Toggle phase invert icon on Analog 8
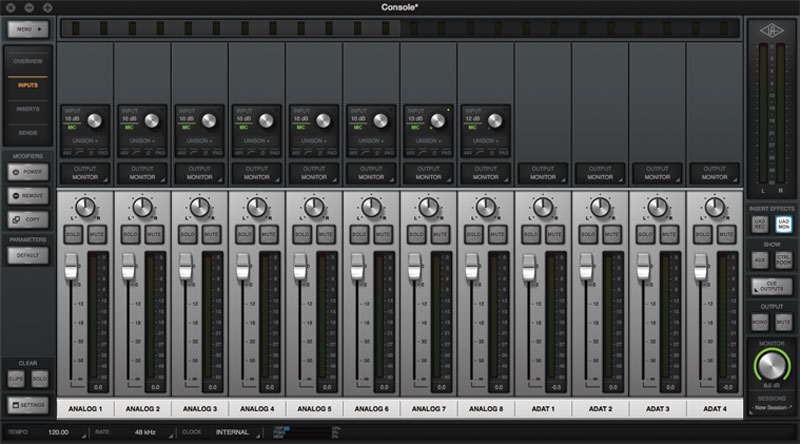 tap(491, 153)
